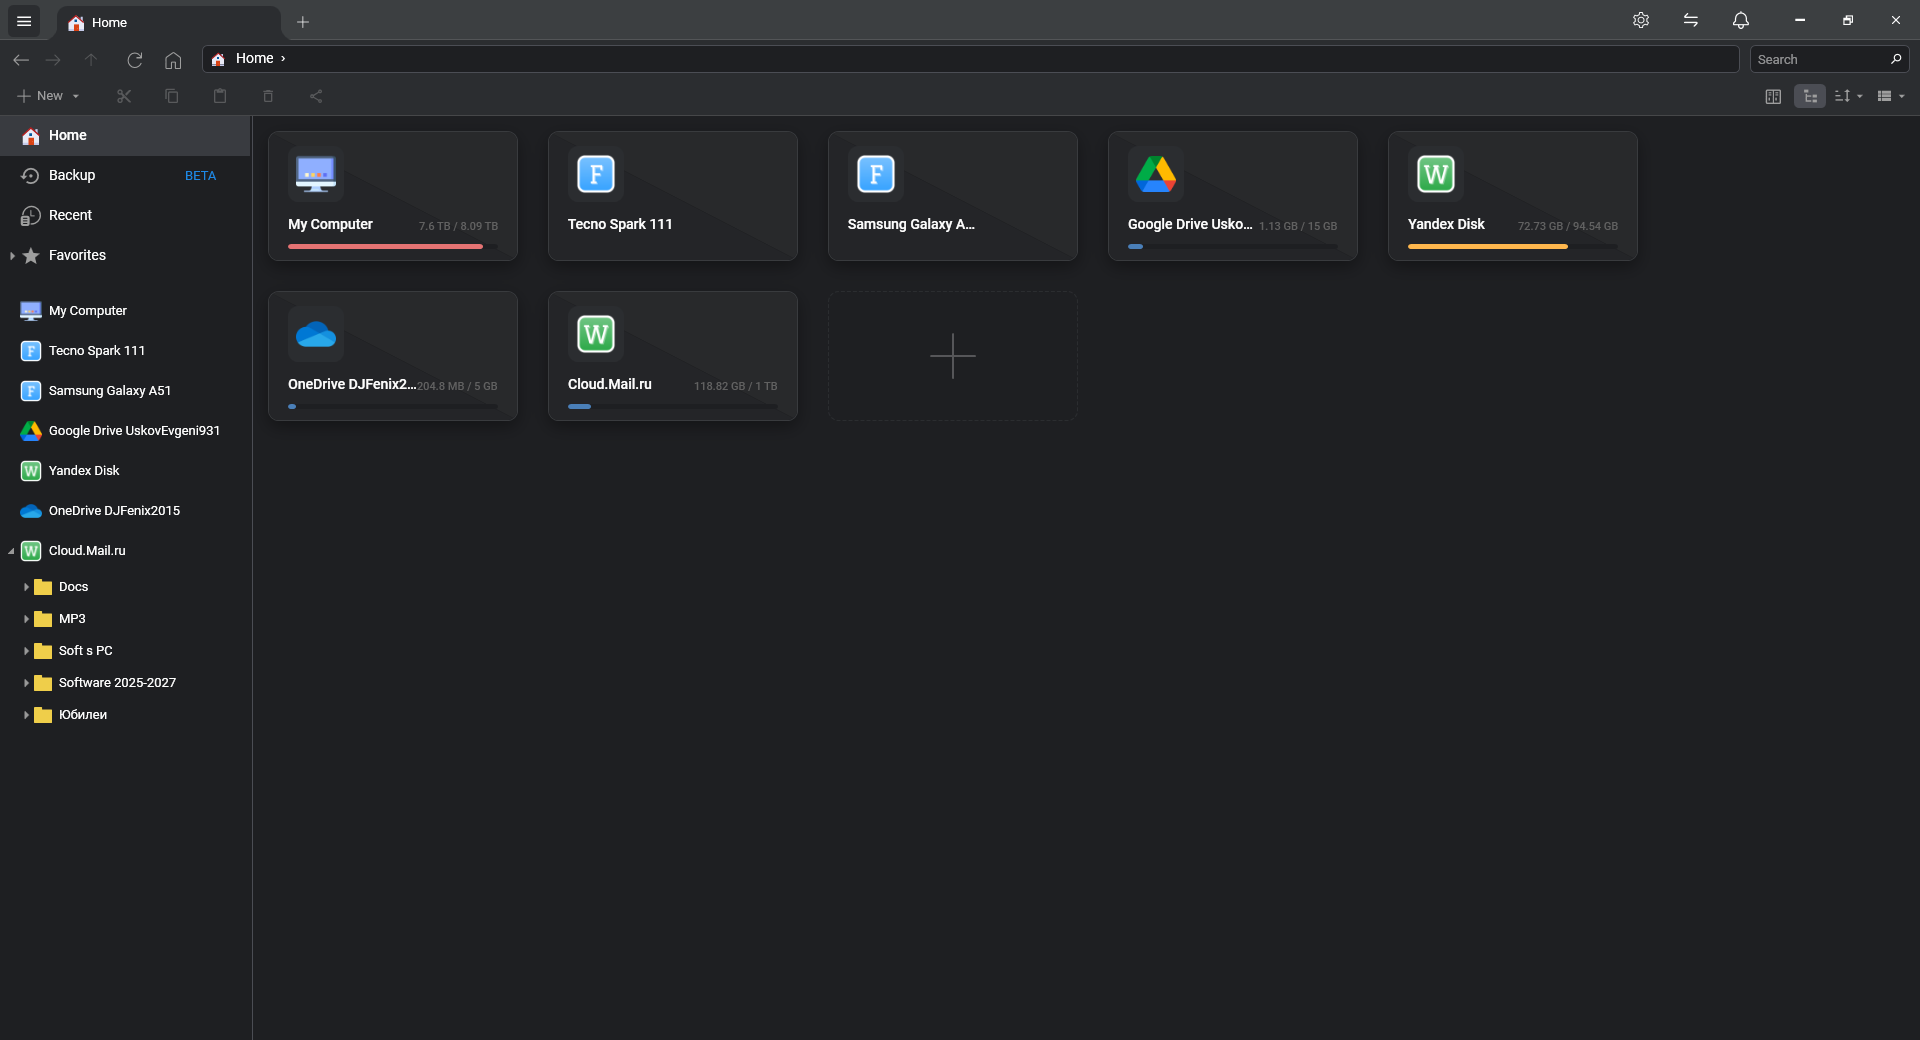Open the Yandex Disk card
Viewport: 1920px width, 1040px height.
point(1513,196)
